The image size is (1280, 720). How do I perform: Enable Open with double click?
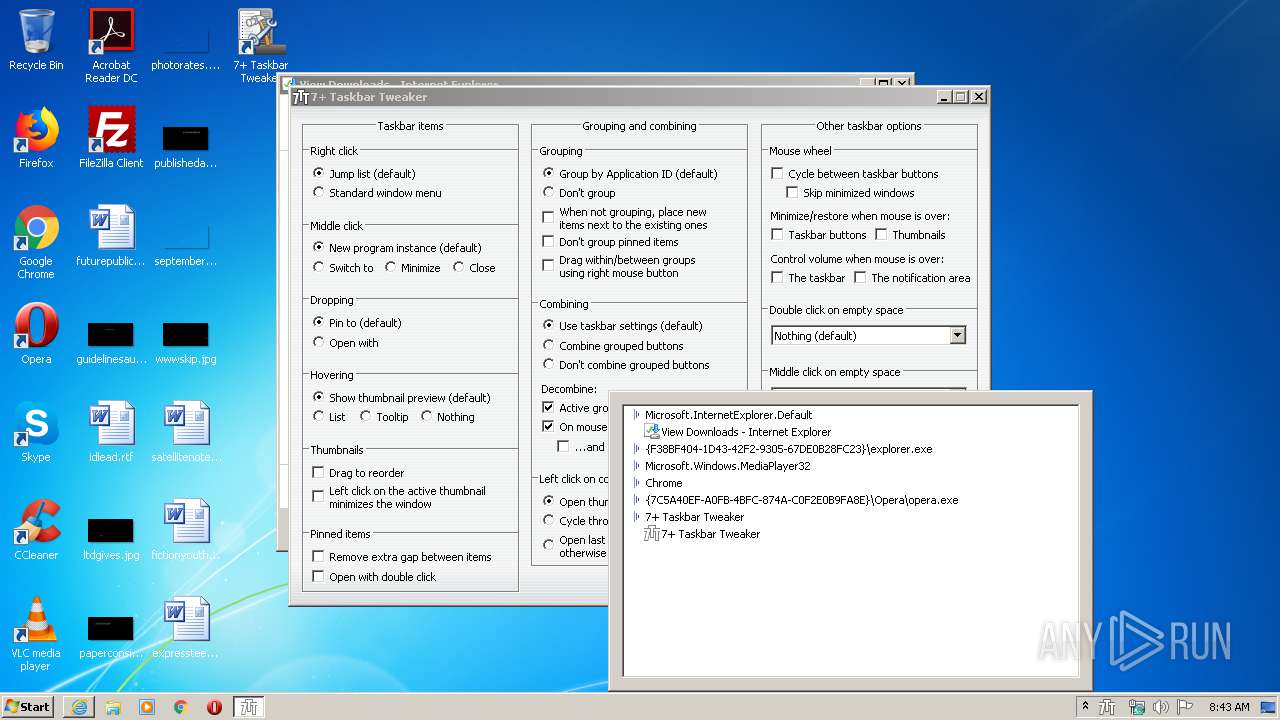tap(374, 577)
